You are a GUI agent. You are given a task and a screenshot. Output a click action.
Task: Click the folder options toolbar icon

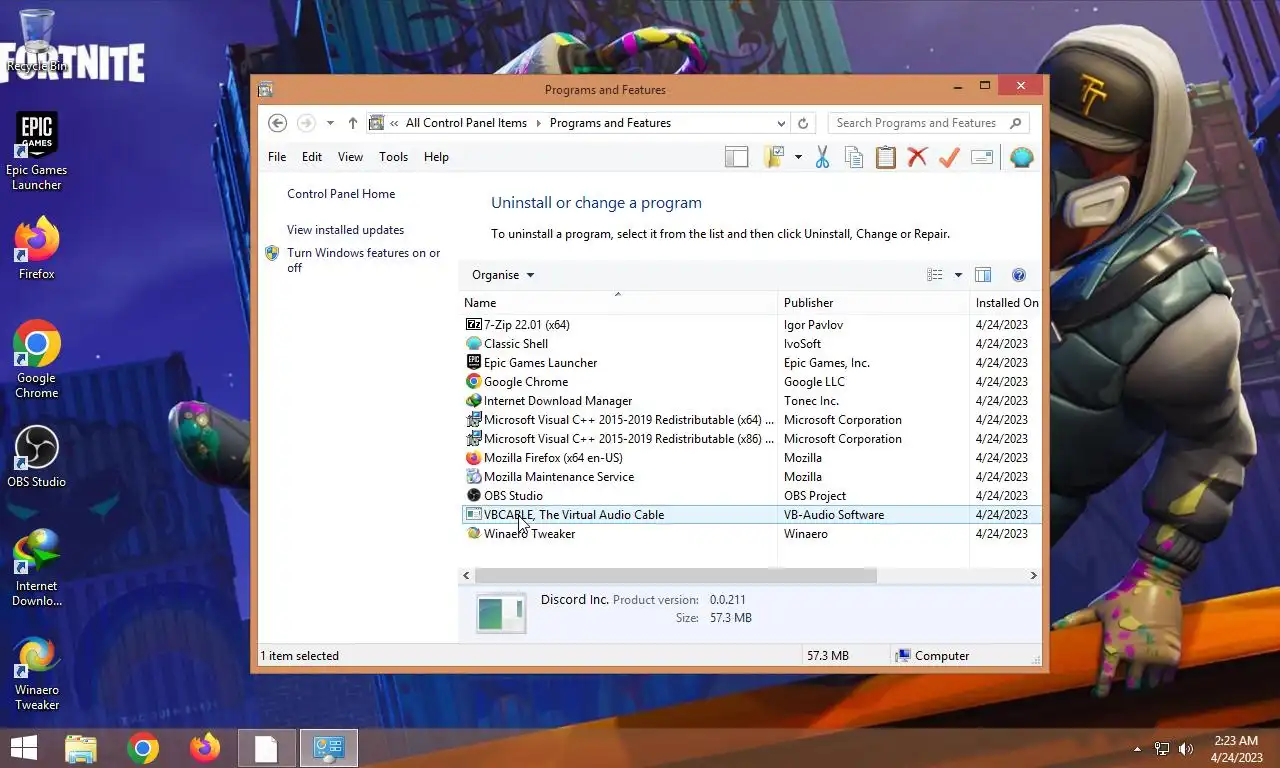point(773,157)
